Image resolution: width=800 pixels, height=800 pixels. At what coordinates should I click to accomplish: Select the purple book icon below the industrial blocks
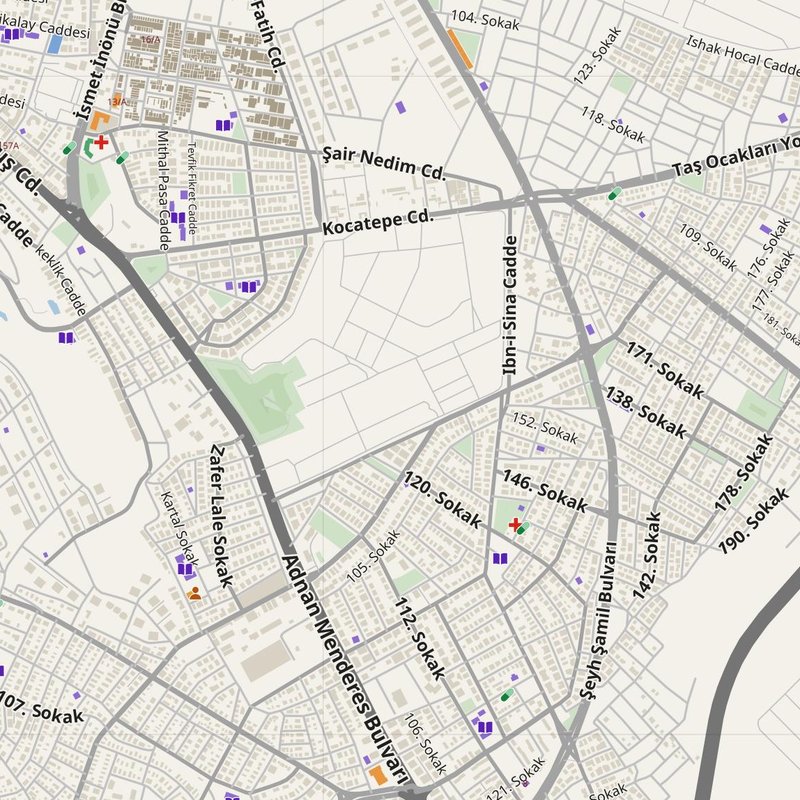[x=224, y=124]
